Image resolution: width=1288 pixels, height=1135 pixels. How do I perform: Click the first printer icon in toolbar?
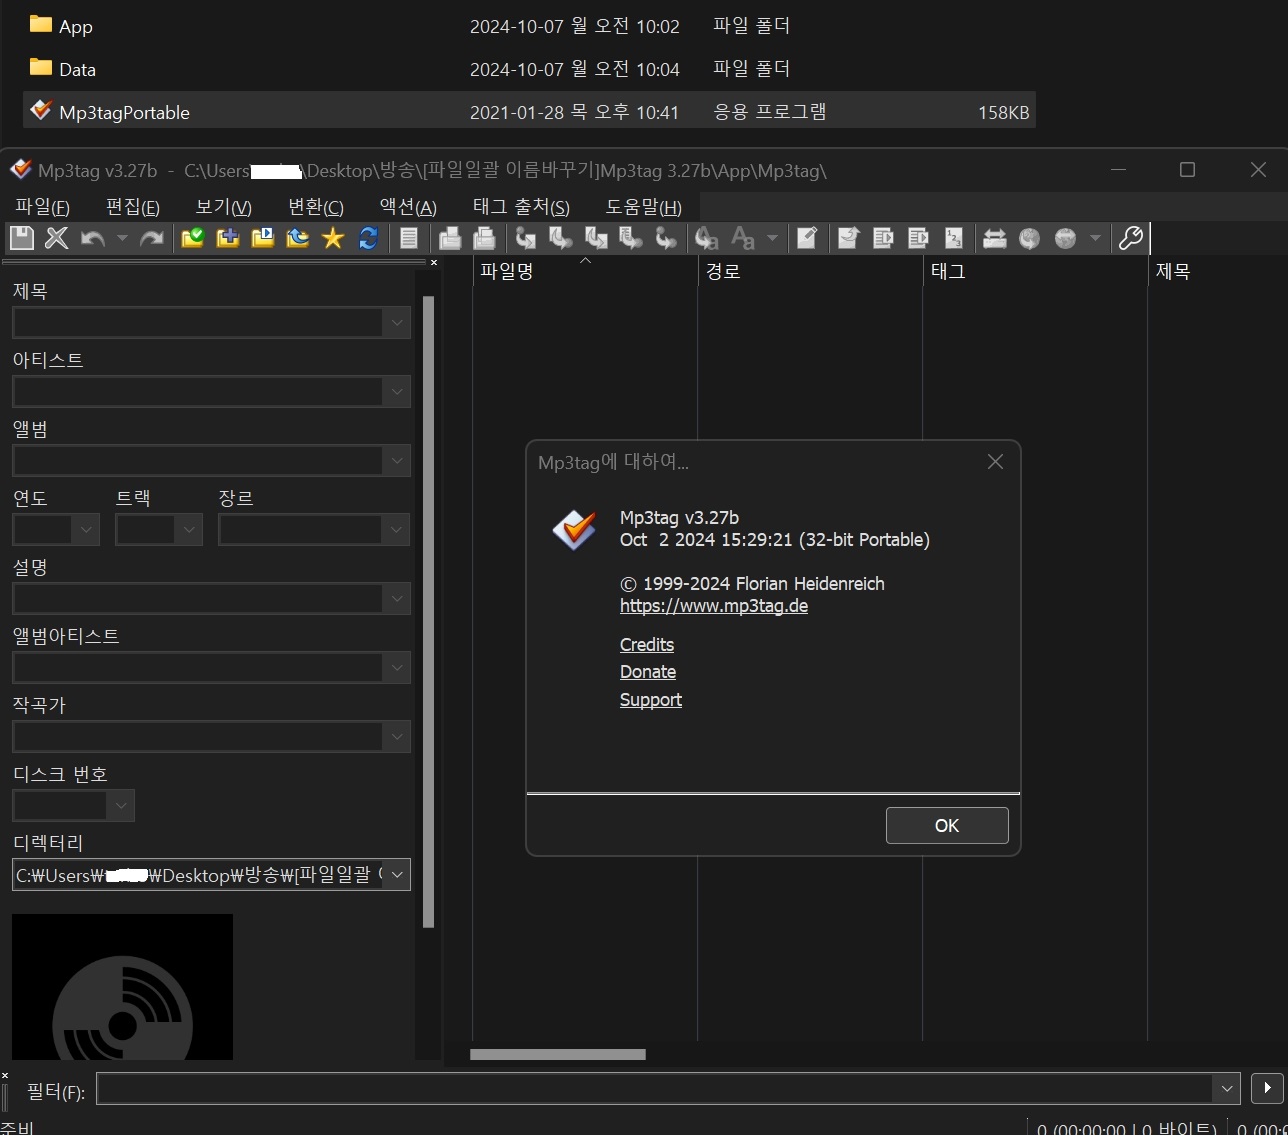click(x=450, y=238)
